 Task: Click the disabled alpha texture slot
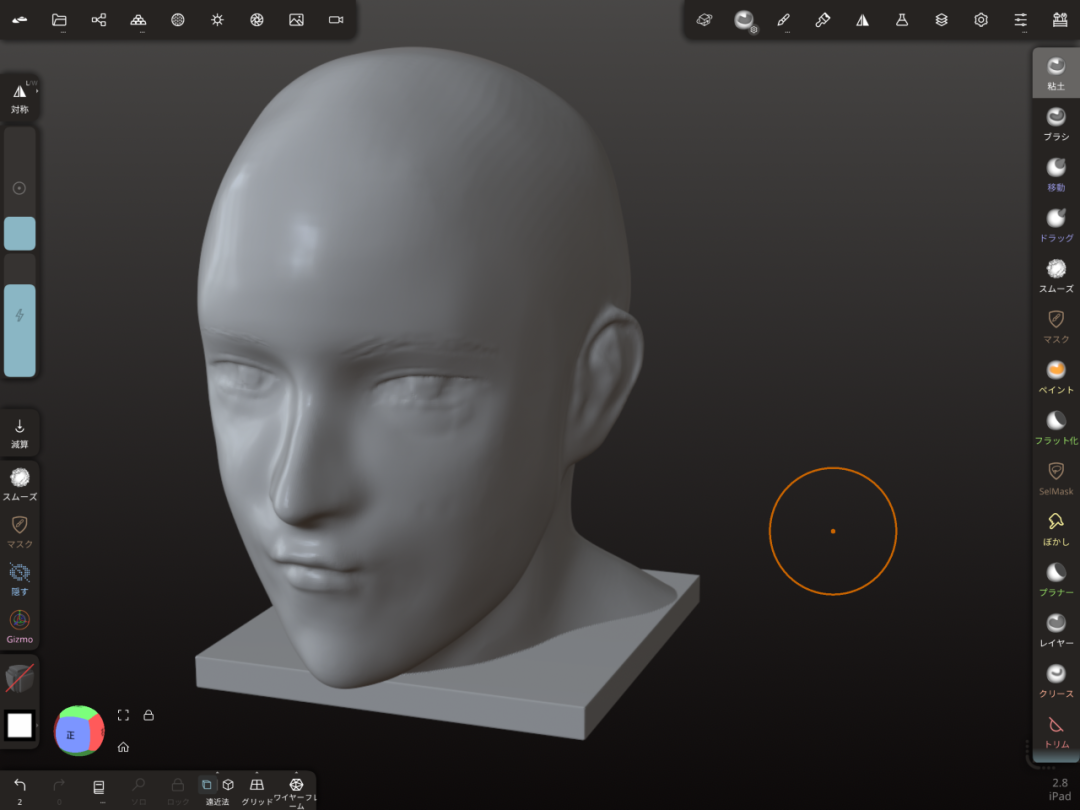coord(19,678)
